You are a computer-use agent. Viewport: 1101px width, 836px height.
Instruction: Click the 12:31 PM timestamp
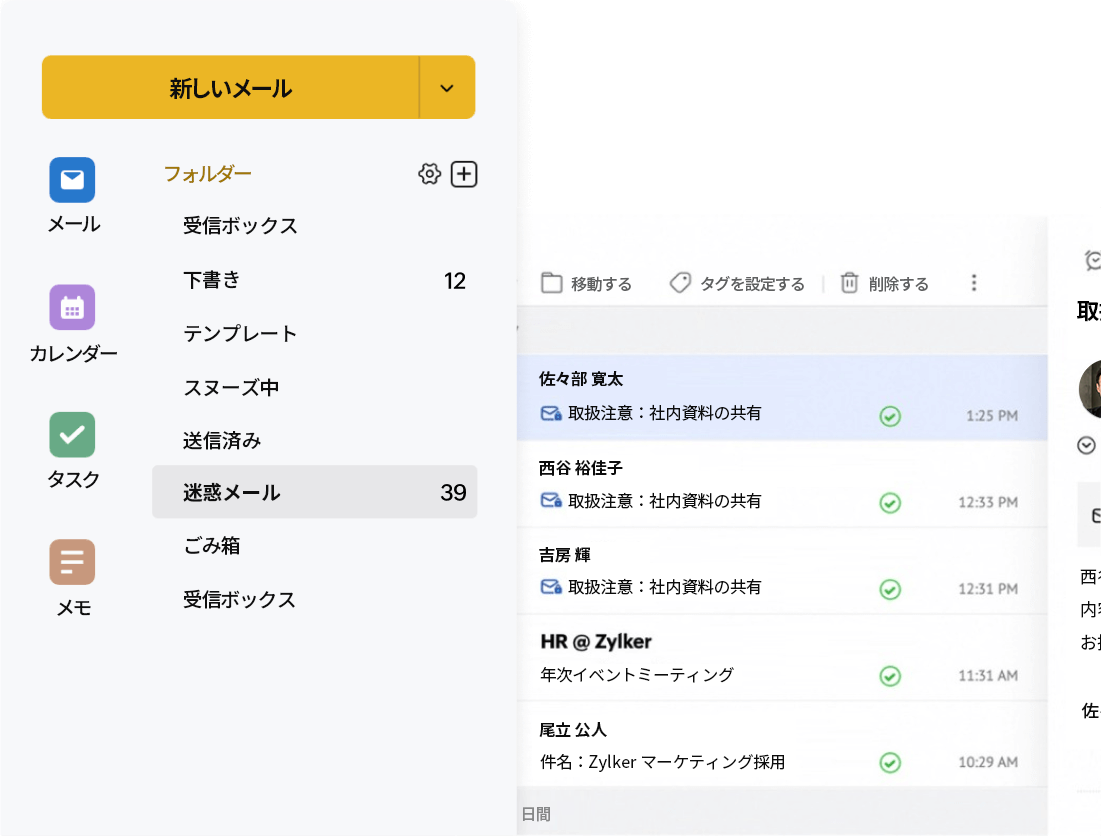tap(988, 589)
